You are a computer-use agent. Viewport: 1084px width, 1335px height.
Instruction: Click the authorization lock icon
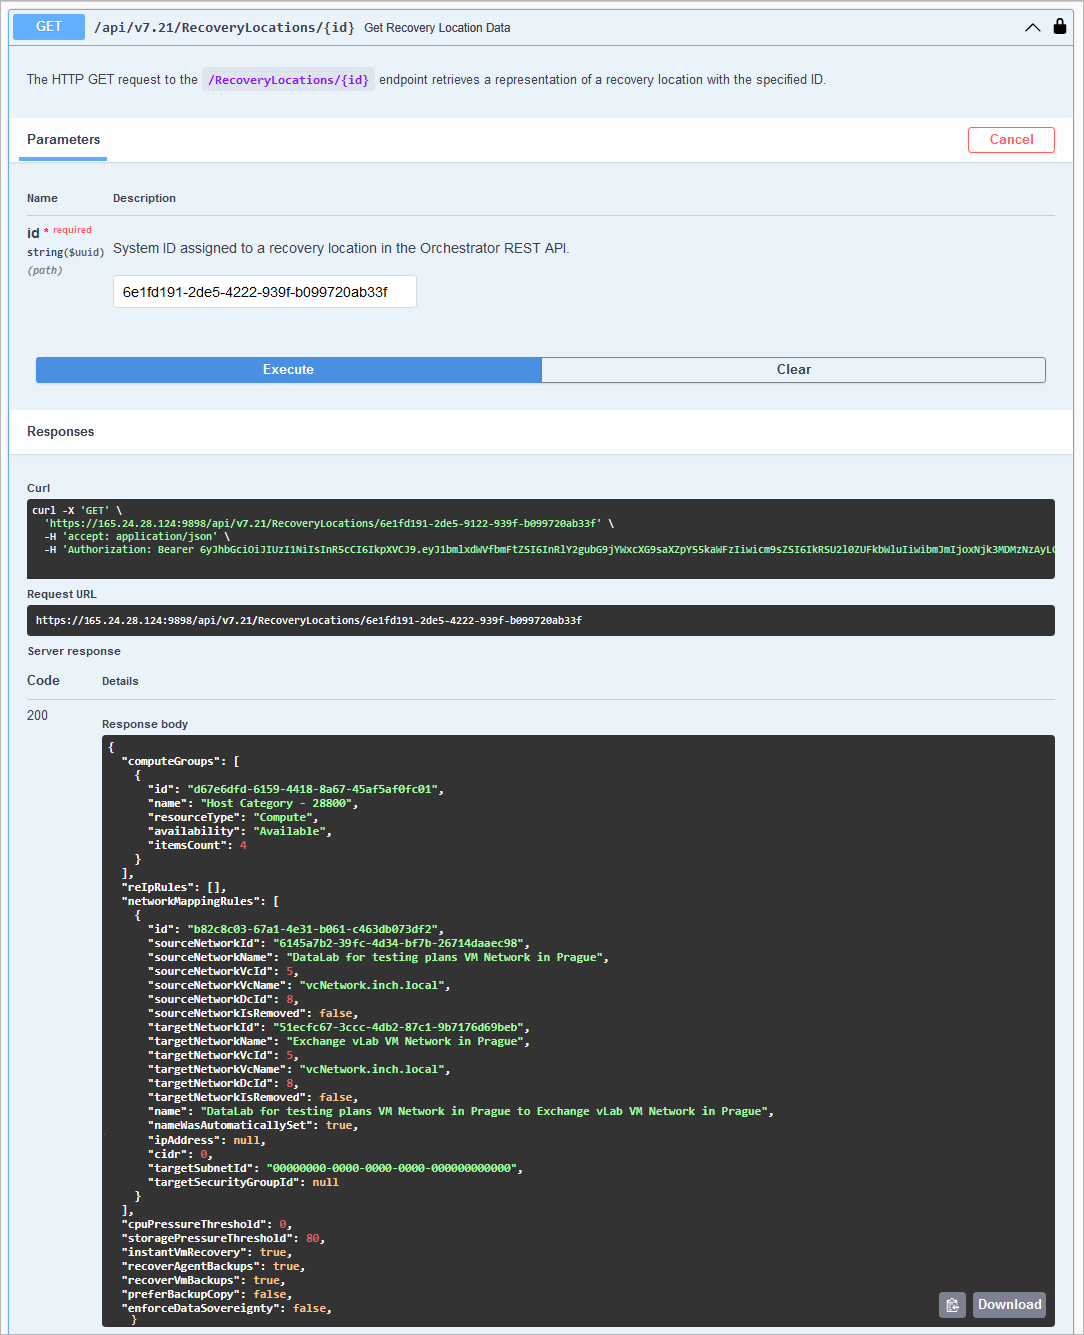(1060, 27)
